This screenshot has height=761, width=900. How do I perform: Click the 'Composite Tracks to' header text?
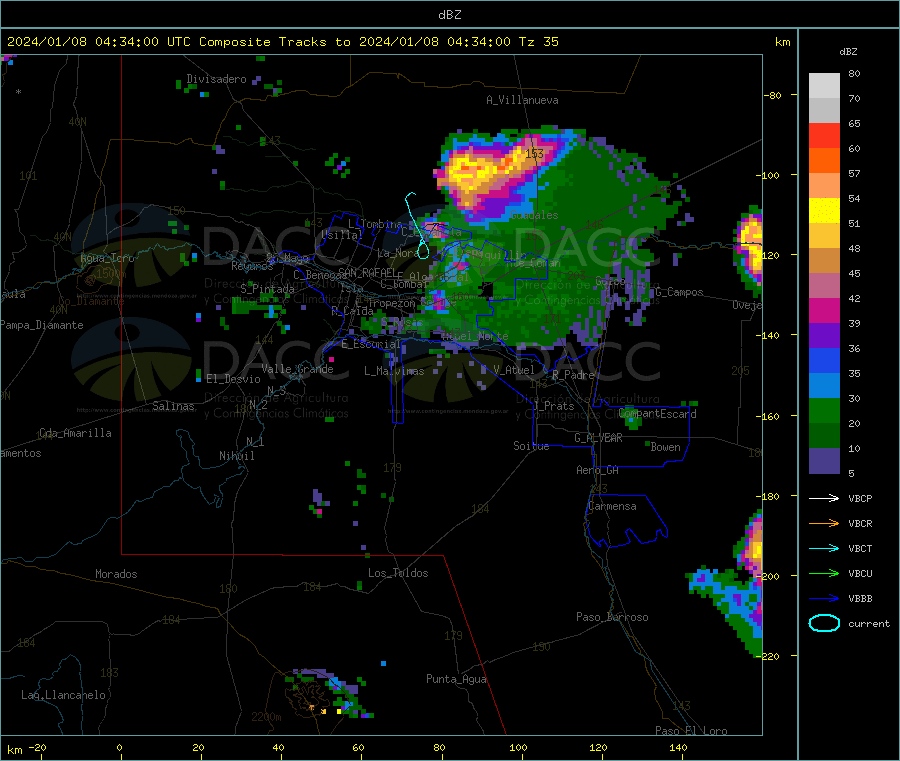click(x=275, y=42)
